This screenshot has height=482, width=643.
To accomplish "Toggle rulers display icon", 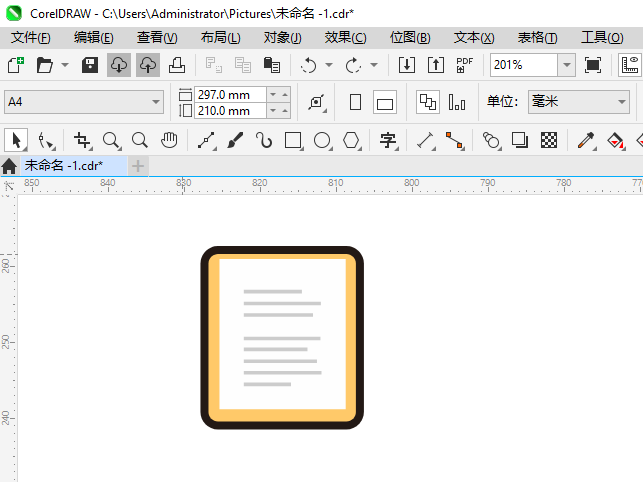I will tap(630, 65).
